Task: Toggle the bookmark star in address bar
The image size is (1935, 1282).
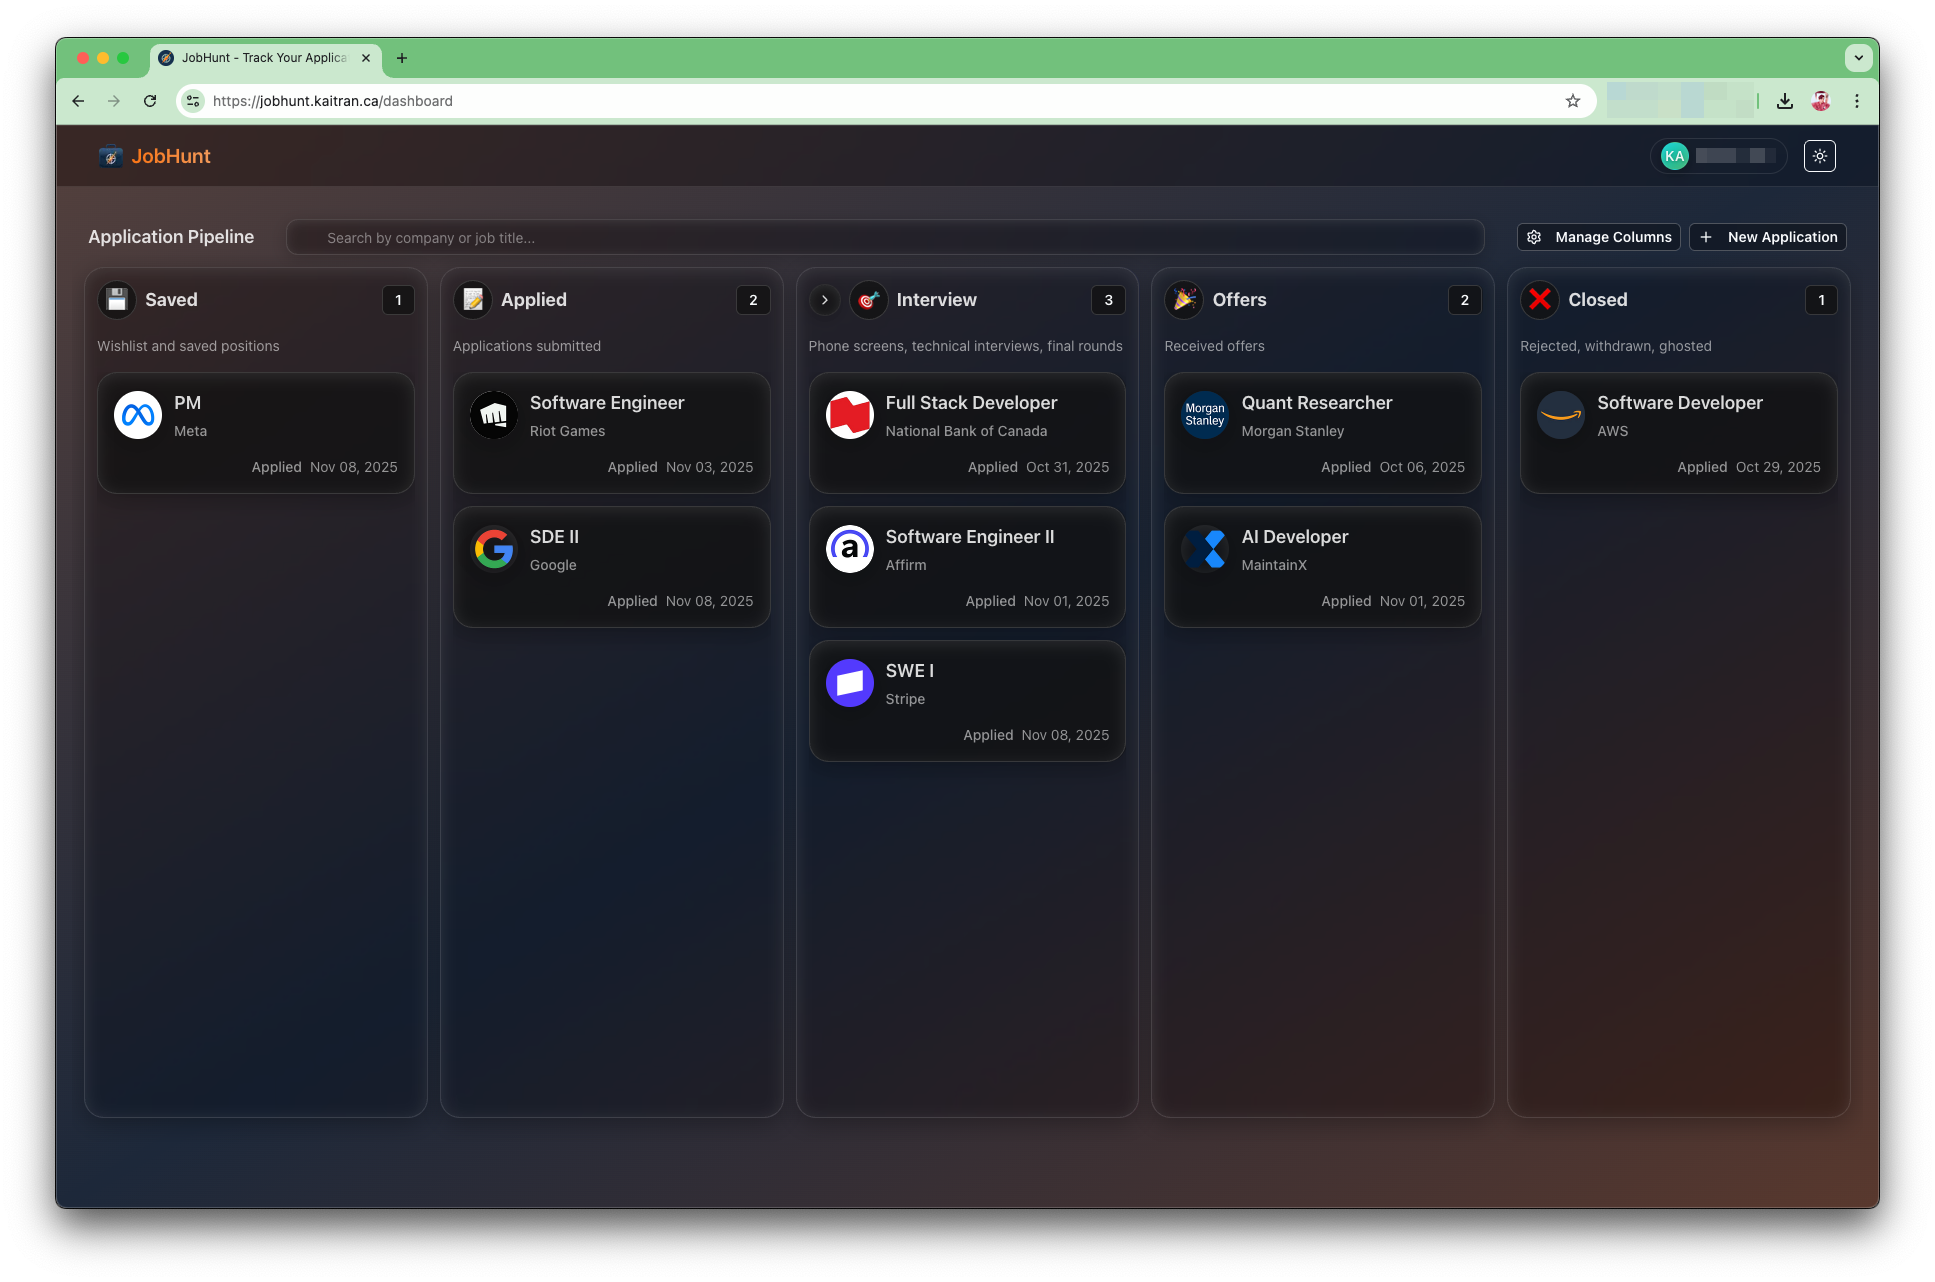Action: [x=1573, y=101]
